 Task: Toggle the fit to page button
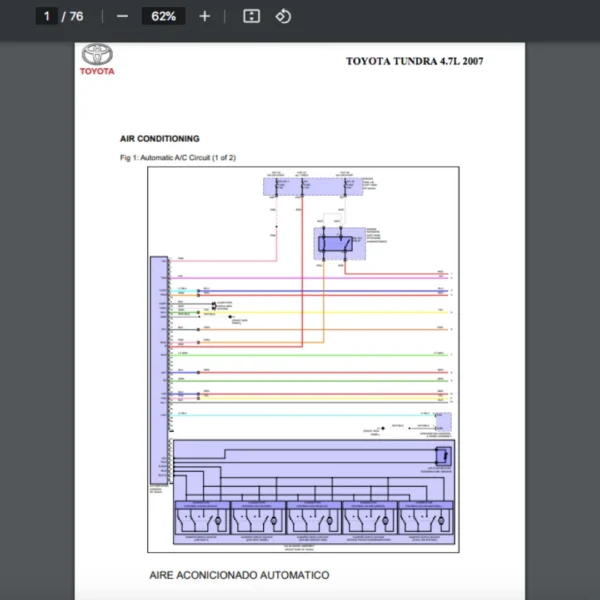[252, 16]
